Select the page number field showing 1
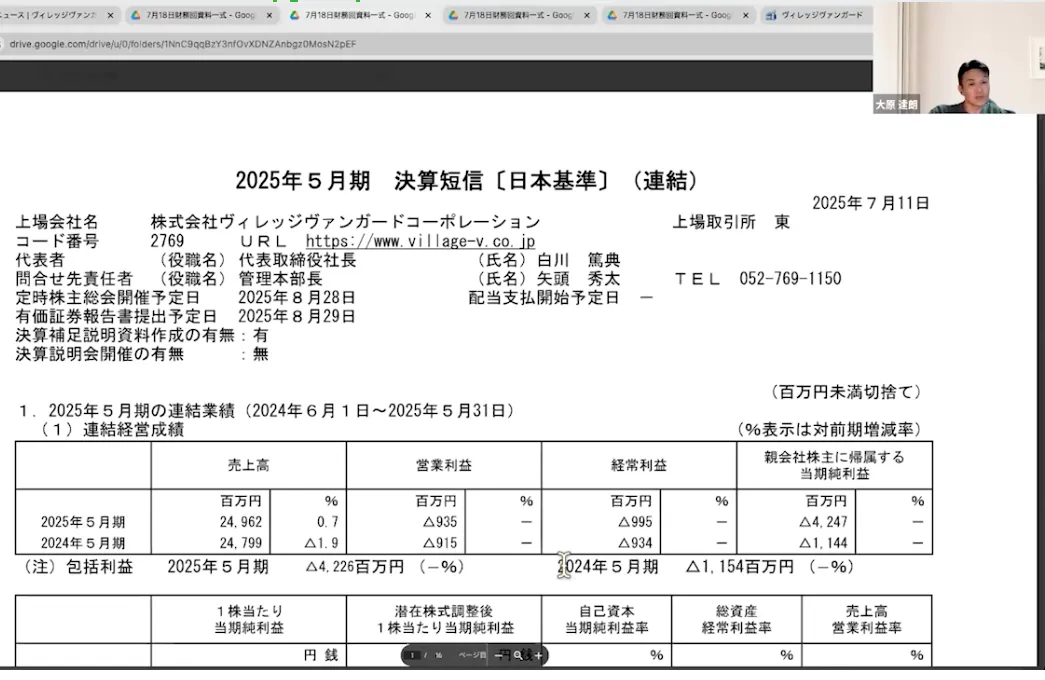 [412, 655]
